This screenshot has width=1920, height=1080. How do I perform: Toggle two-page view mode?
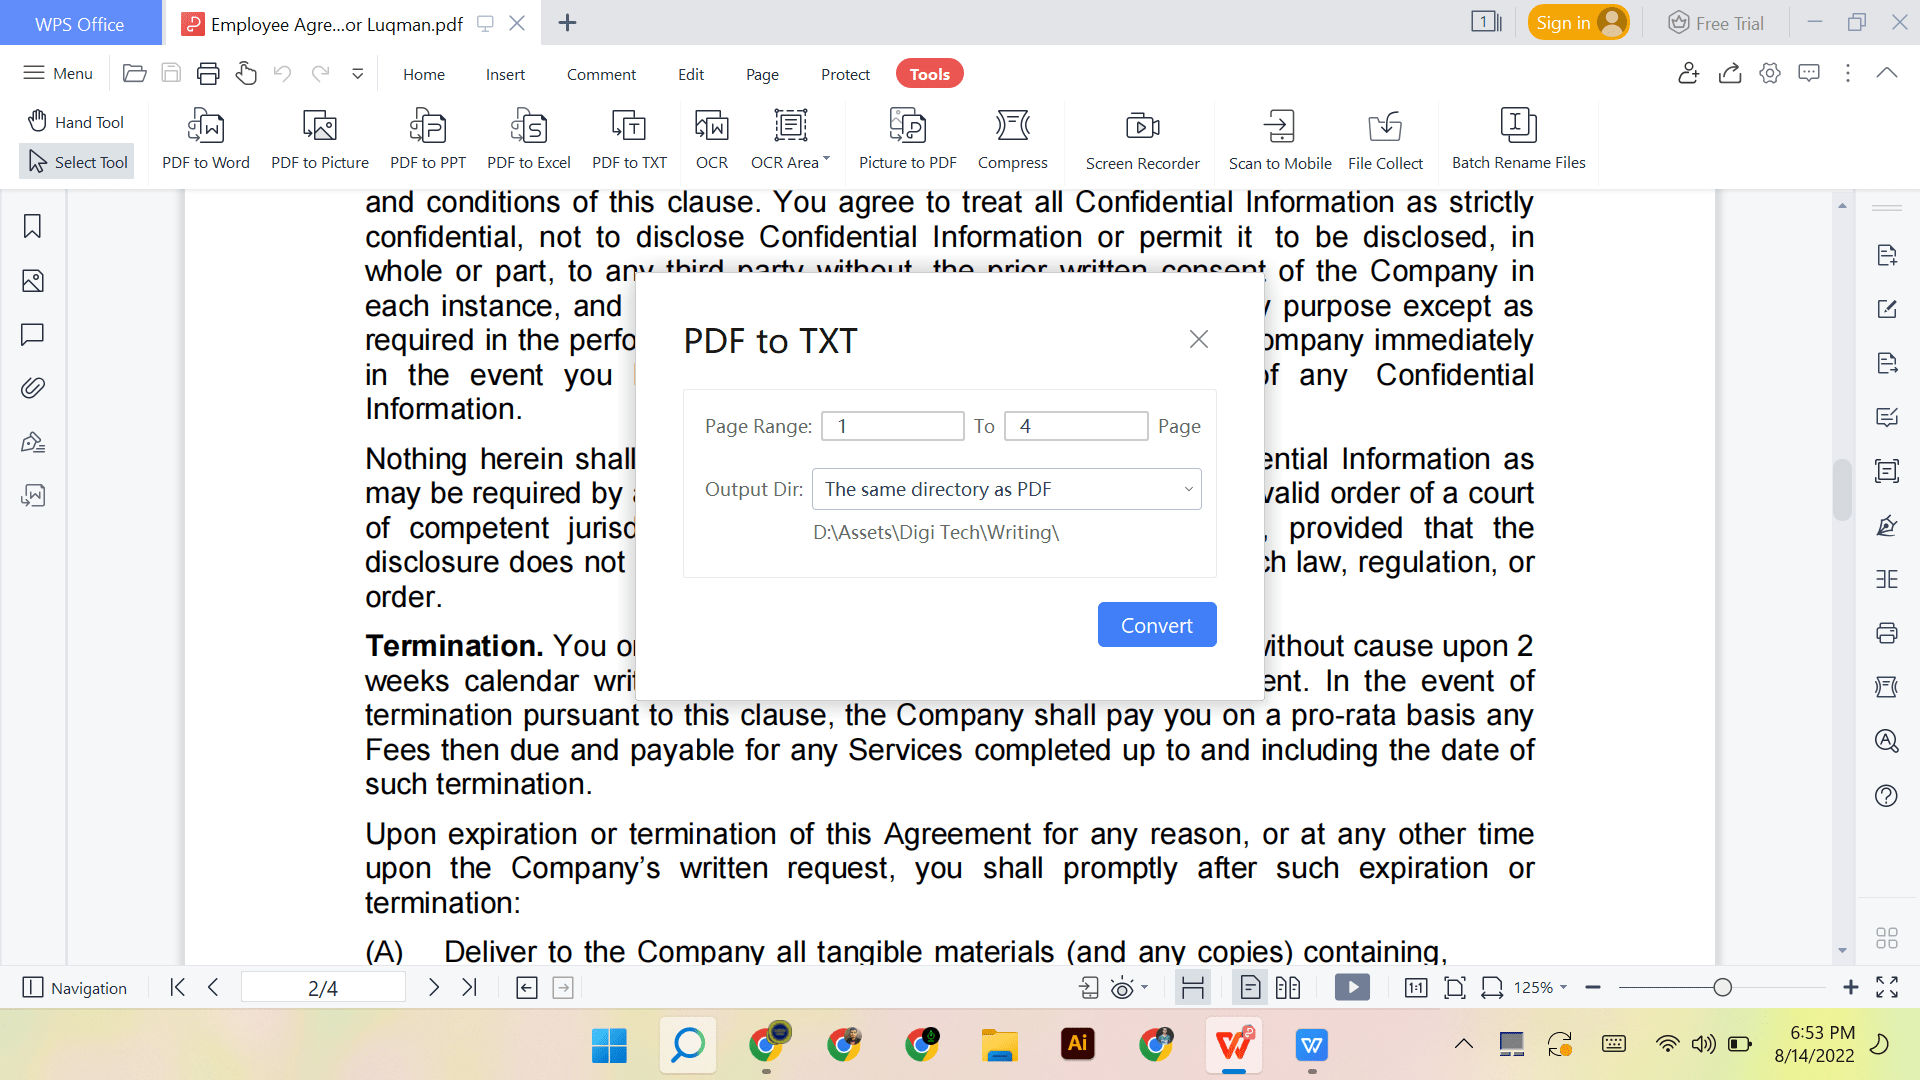1288,987
